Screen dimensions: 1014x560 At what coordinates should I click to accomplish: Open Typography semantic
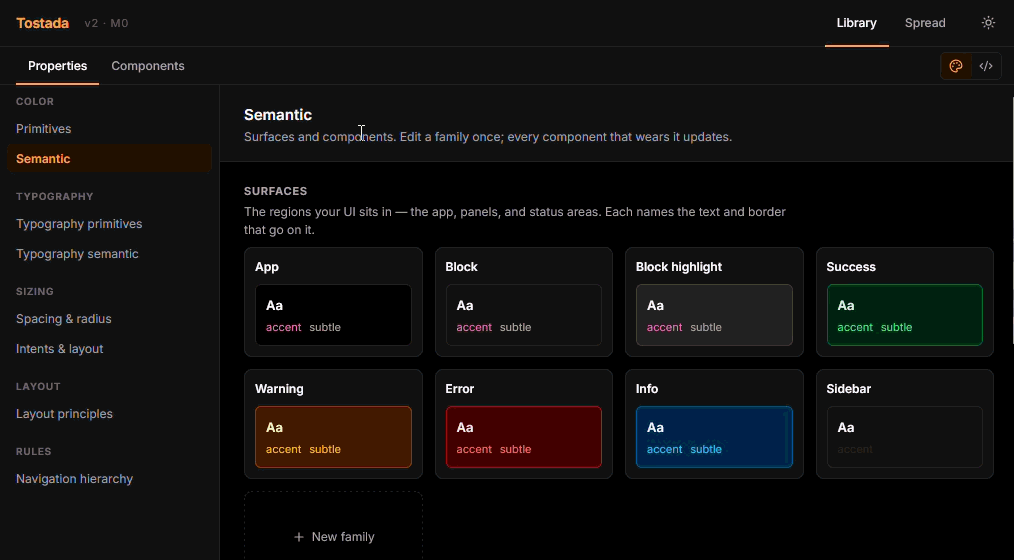click(109, 253)
